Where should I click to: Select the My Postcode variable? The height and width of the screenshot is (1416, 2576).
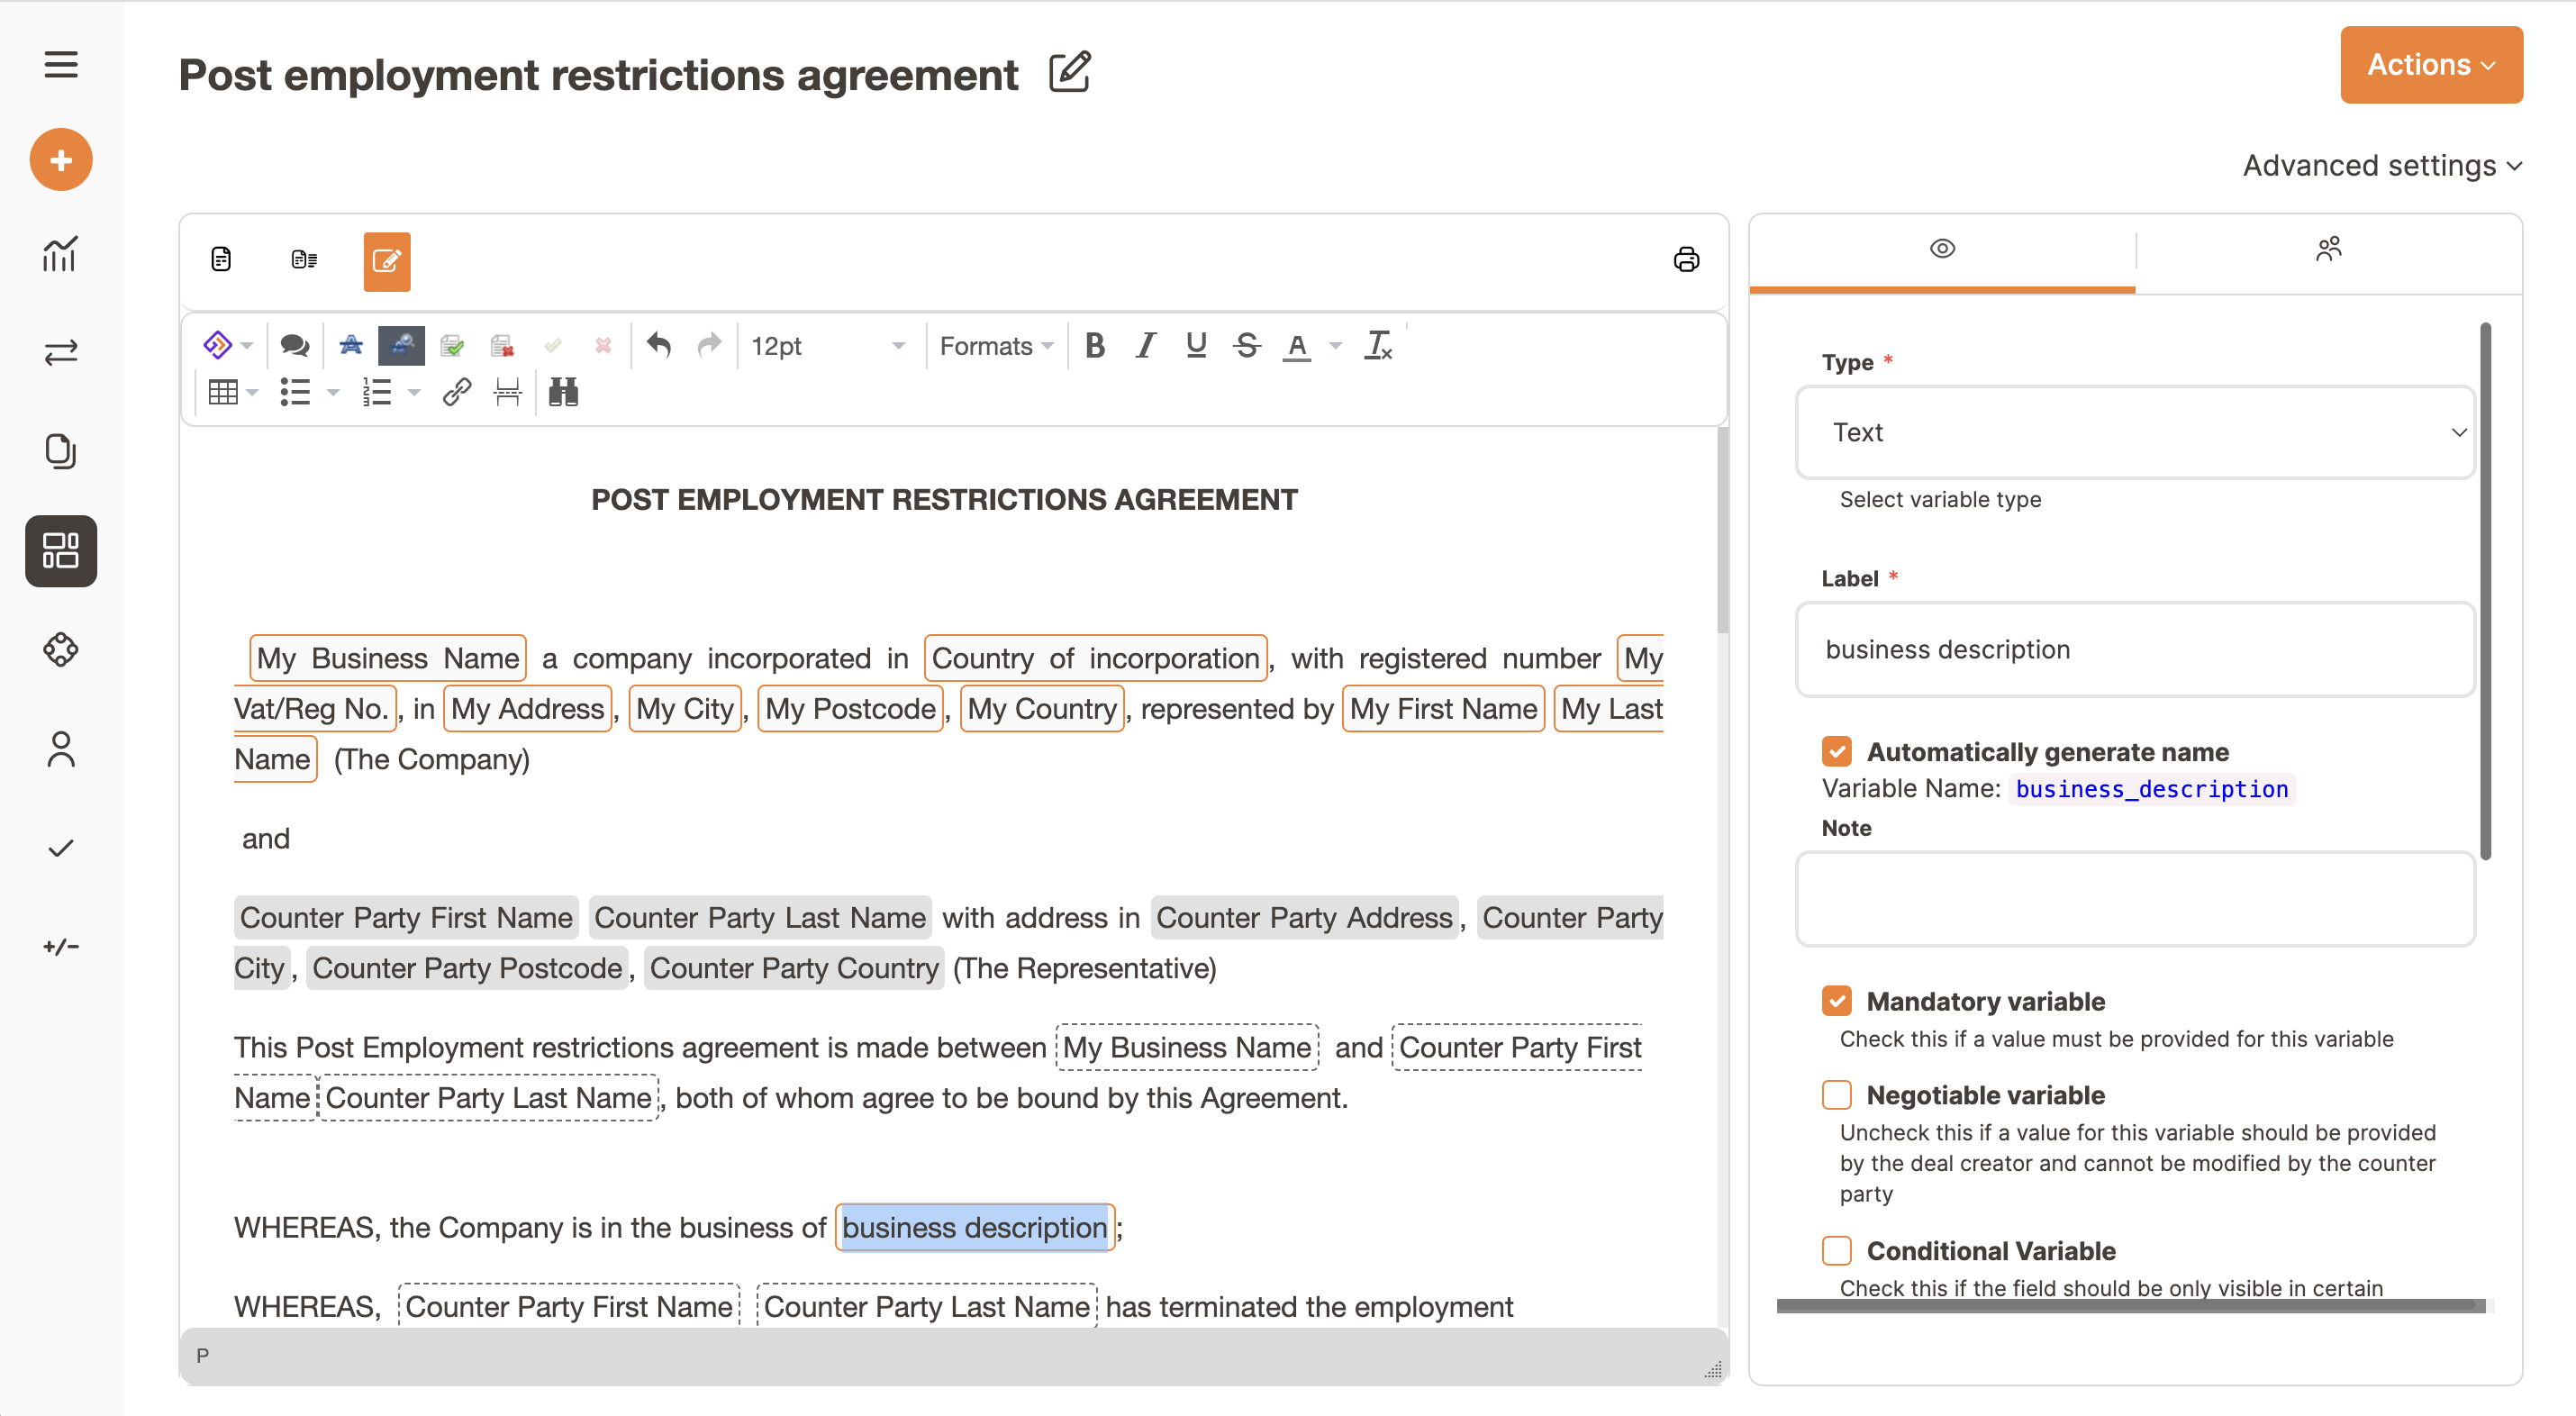point(850,709)
